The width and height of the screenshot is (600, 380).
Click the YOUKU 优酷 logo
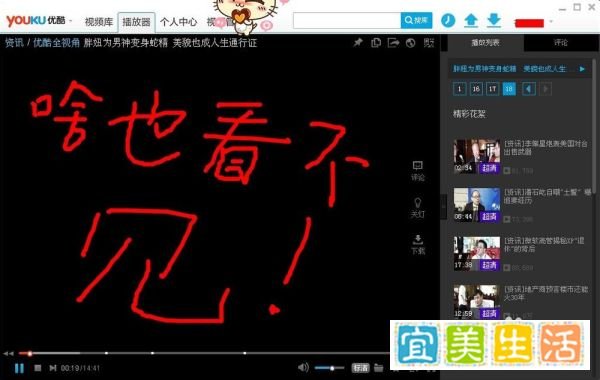pos(35,20)
